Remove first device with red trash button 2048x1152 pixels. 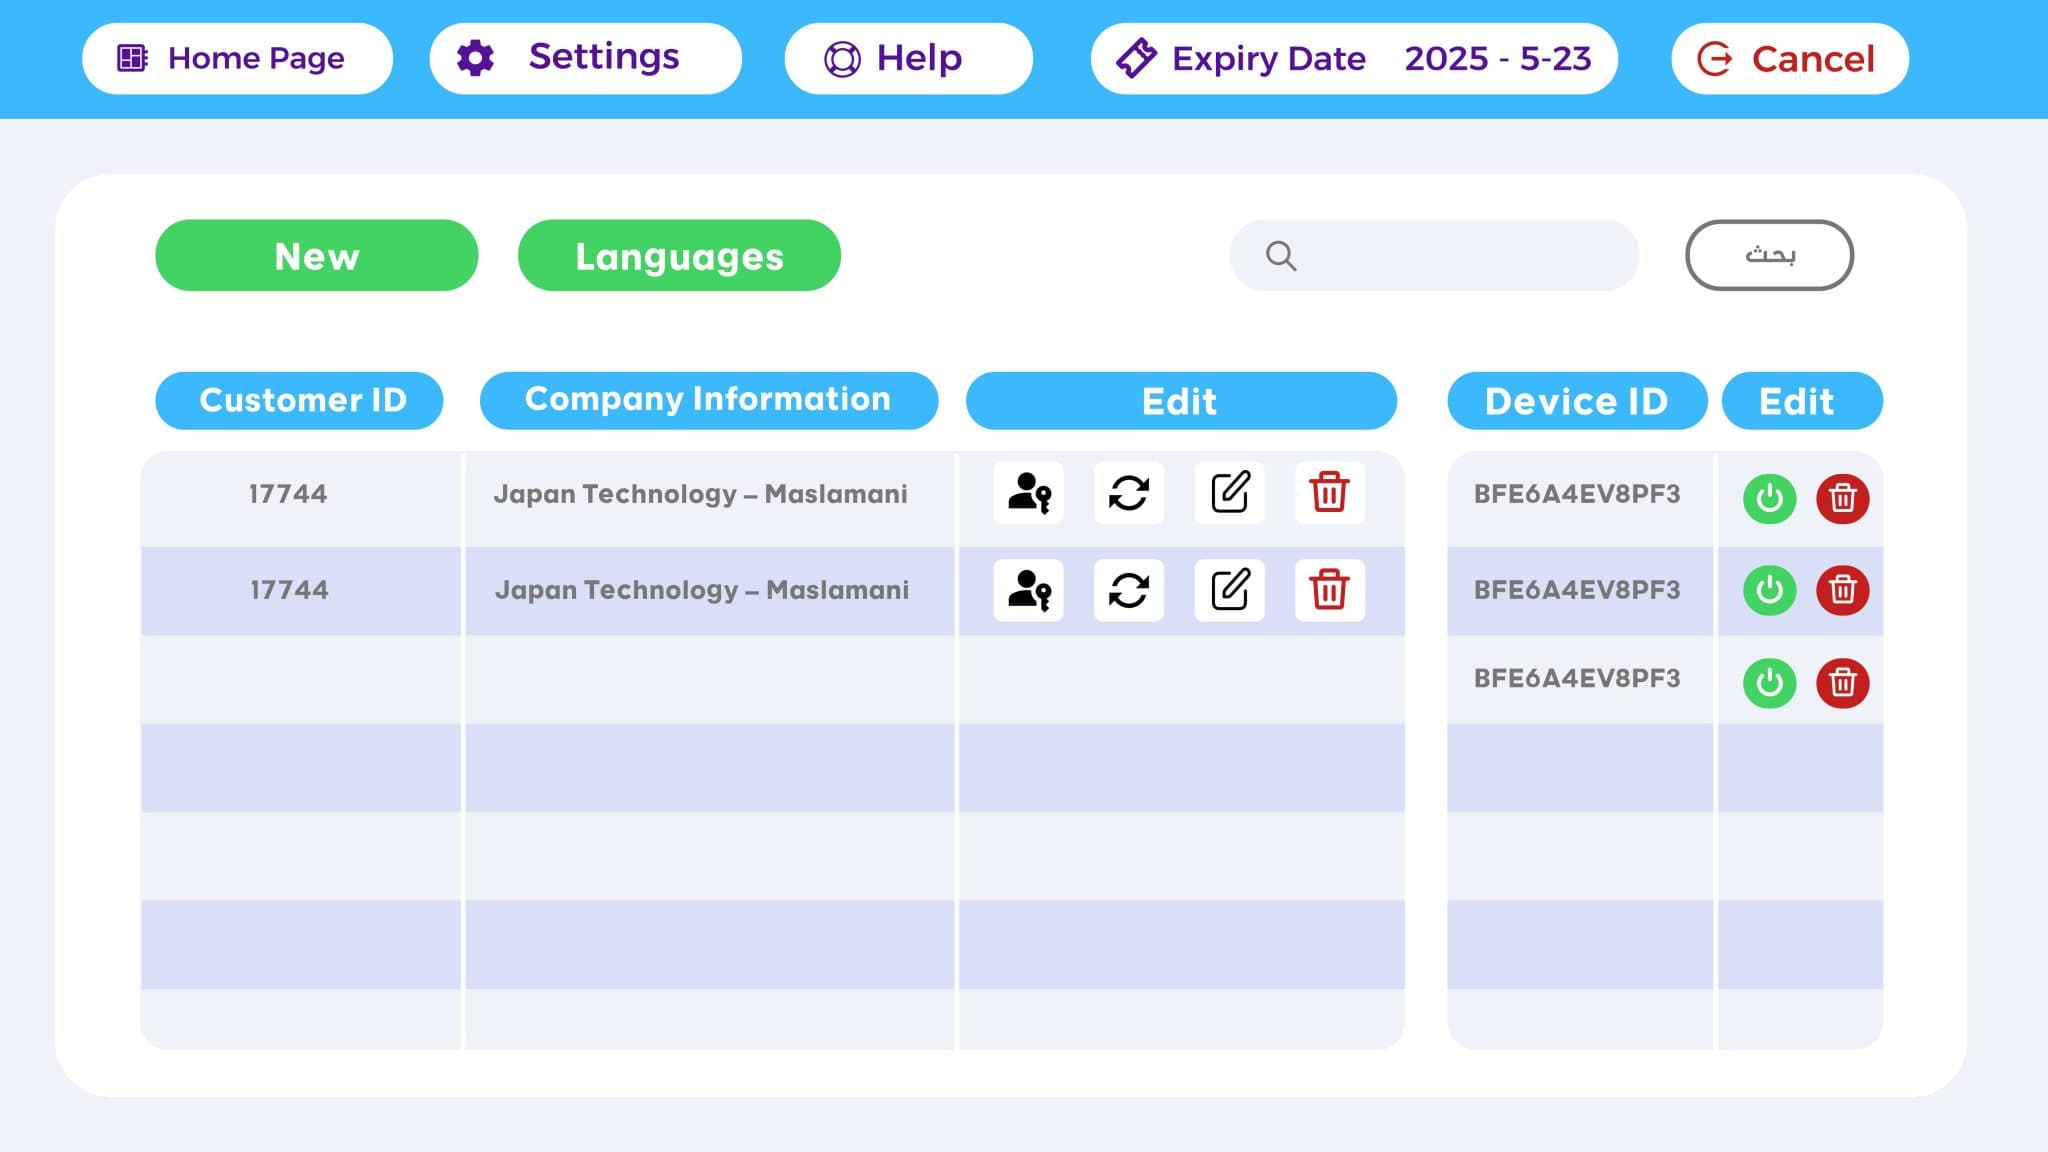click(x=1842, y=498)
